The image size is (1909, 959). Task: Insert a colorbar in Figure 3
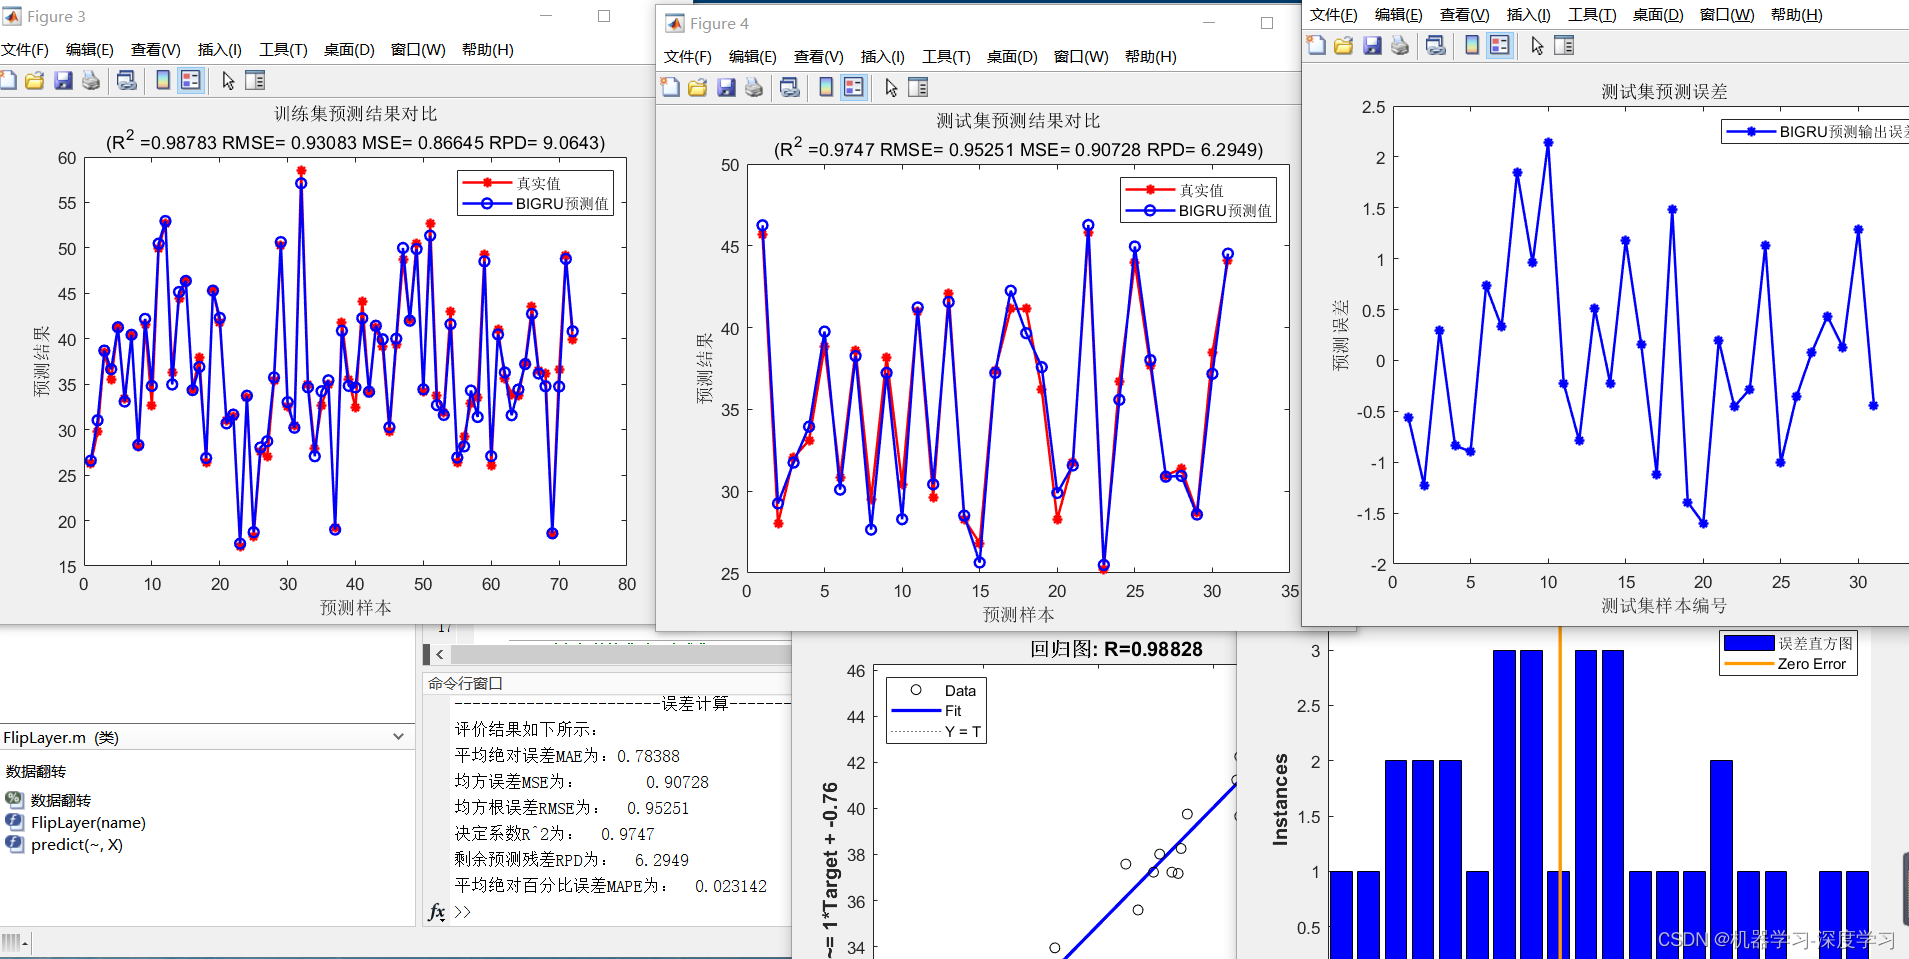[162, 80]
